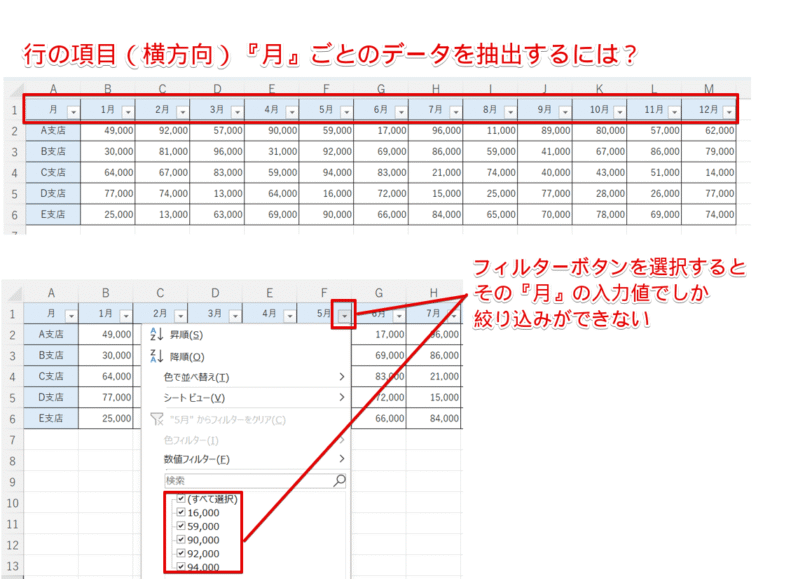
Task: Click E支店 cell in lower sheet
Action: pyautogui.click(x=51, y=418)
